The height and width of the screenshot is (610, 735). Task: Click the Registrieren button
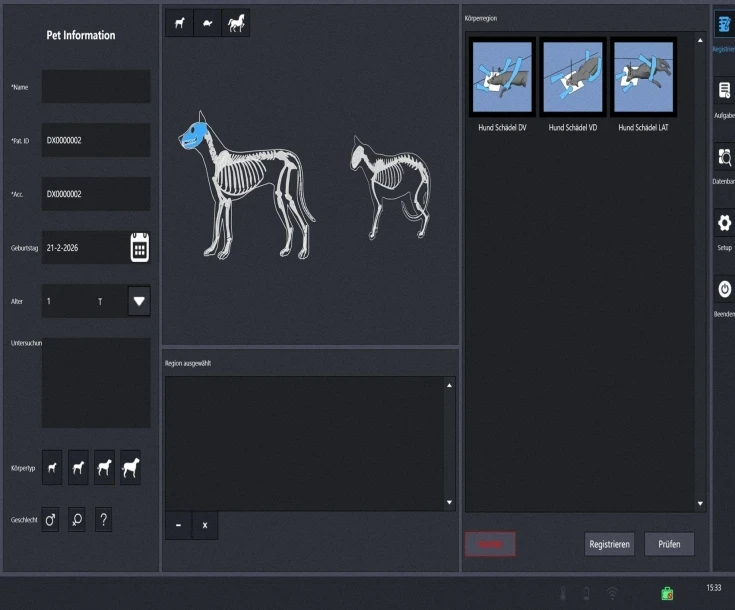click(609, 544)
